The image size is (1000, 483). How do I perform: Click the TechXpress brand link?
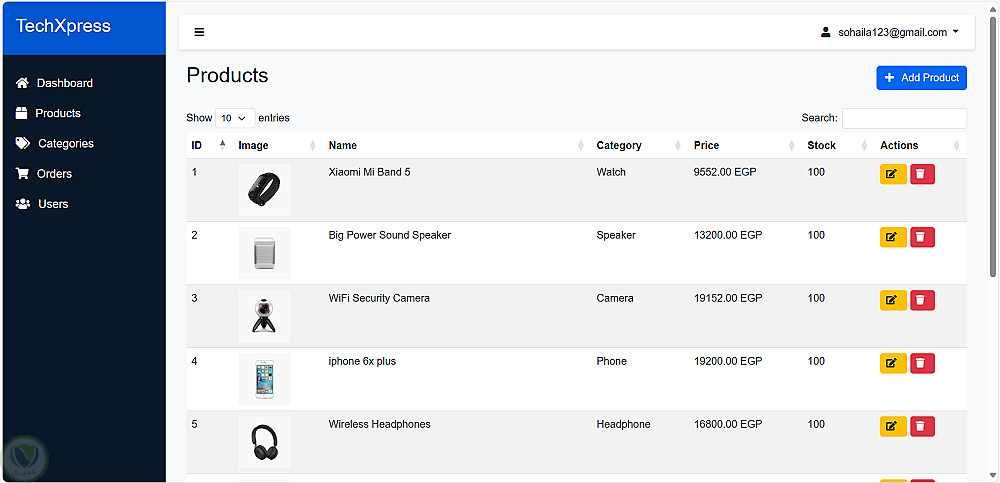63,27
